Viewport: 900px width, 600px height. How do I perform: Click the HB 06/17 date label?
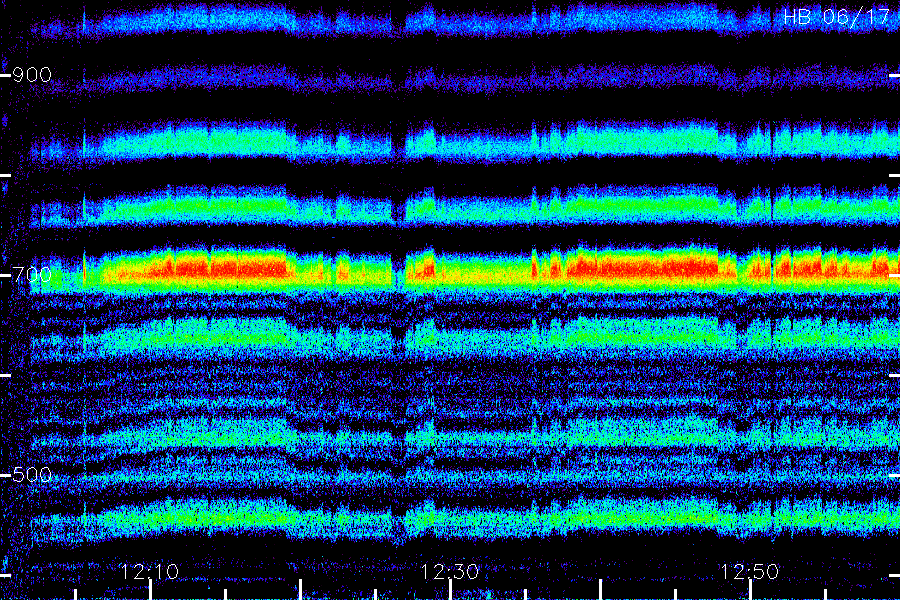pyautogui.click(x=836, y=17)
